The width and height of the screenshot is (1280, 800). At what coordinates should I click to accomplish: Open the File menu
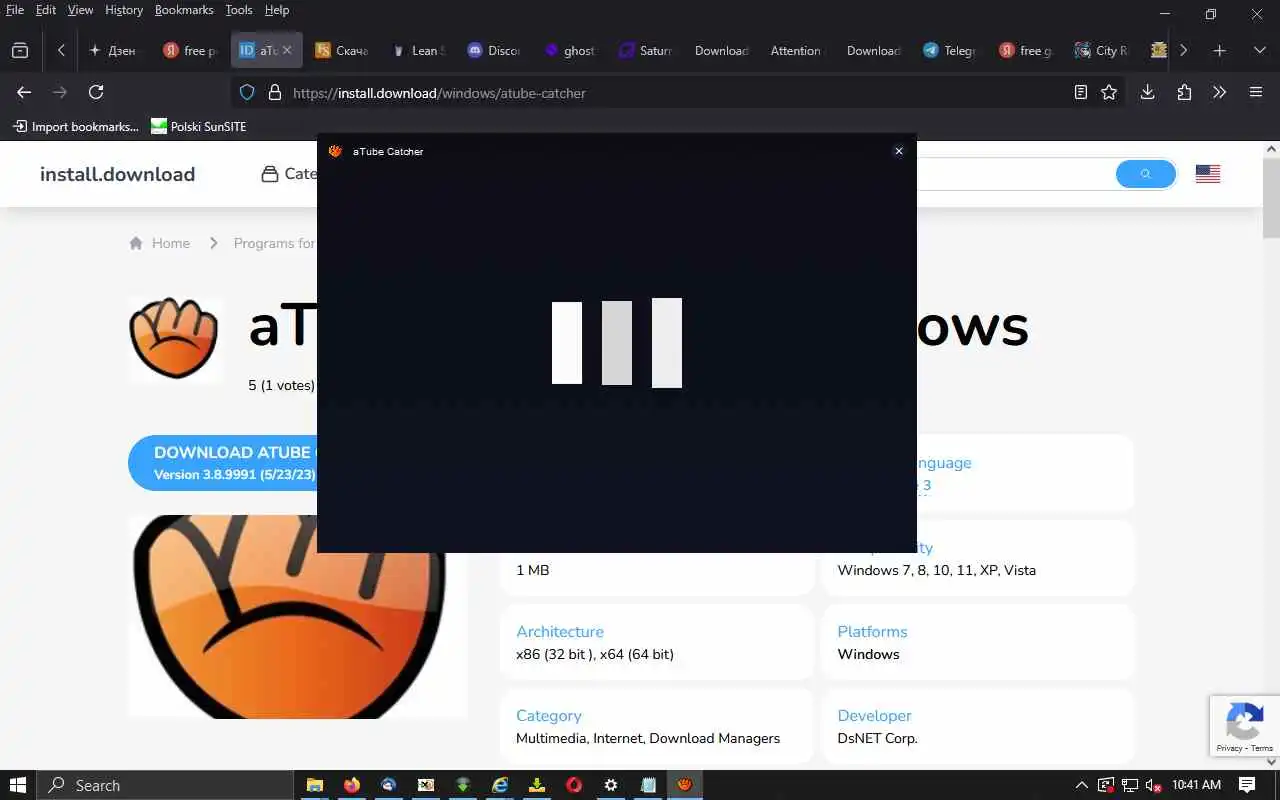point(15,10)
